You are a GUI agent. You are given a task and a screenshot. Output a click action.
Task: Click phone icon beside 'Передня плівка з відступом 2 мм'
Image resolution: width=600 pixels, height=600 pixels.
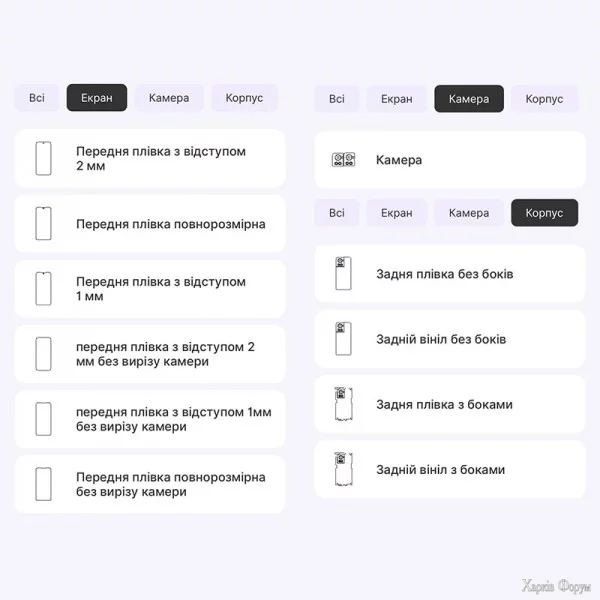pos(43,158)
